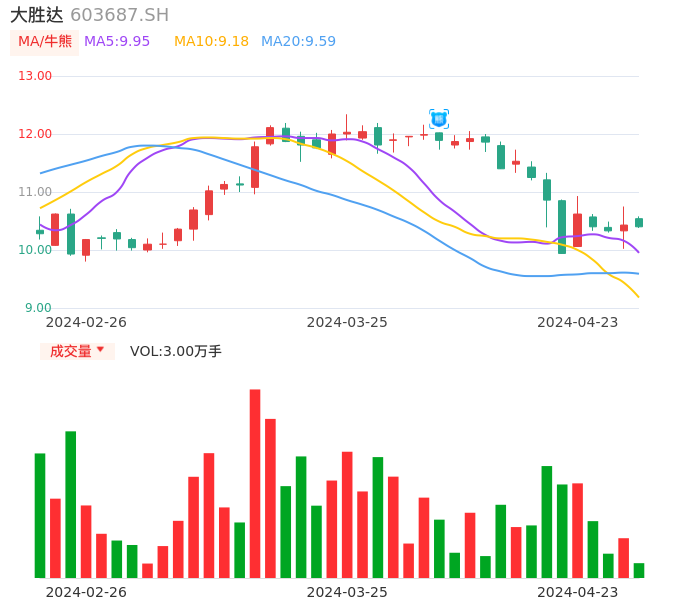The image size is (686, 606).
Task: Click the blue bear marker icon
Action: [439, 119]
